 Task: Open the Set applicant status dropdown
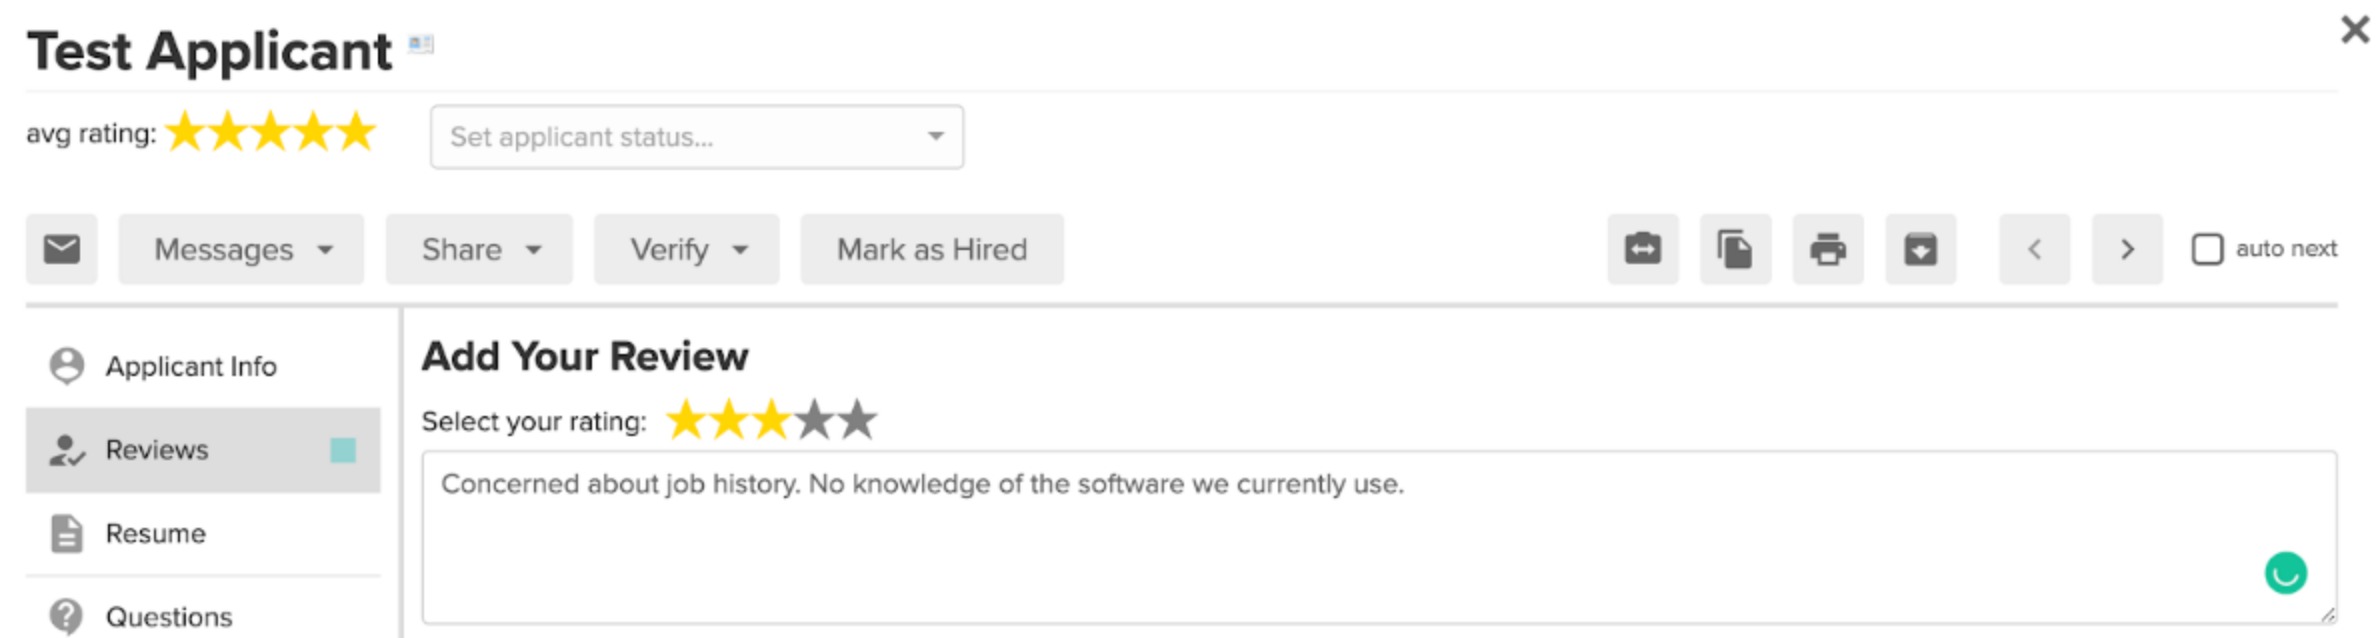click(x=695, y=136)
